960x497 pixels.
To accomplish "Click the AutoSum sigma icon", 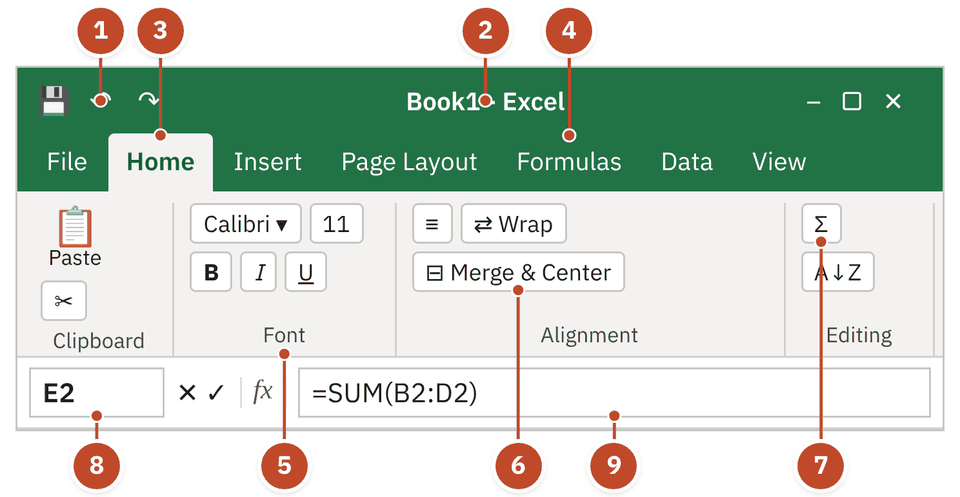I will tap(821, 224).
